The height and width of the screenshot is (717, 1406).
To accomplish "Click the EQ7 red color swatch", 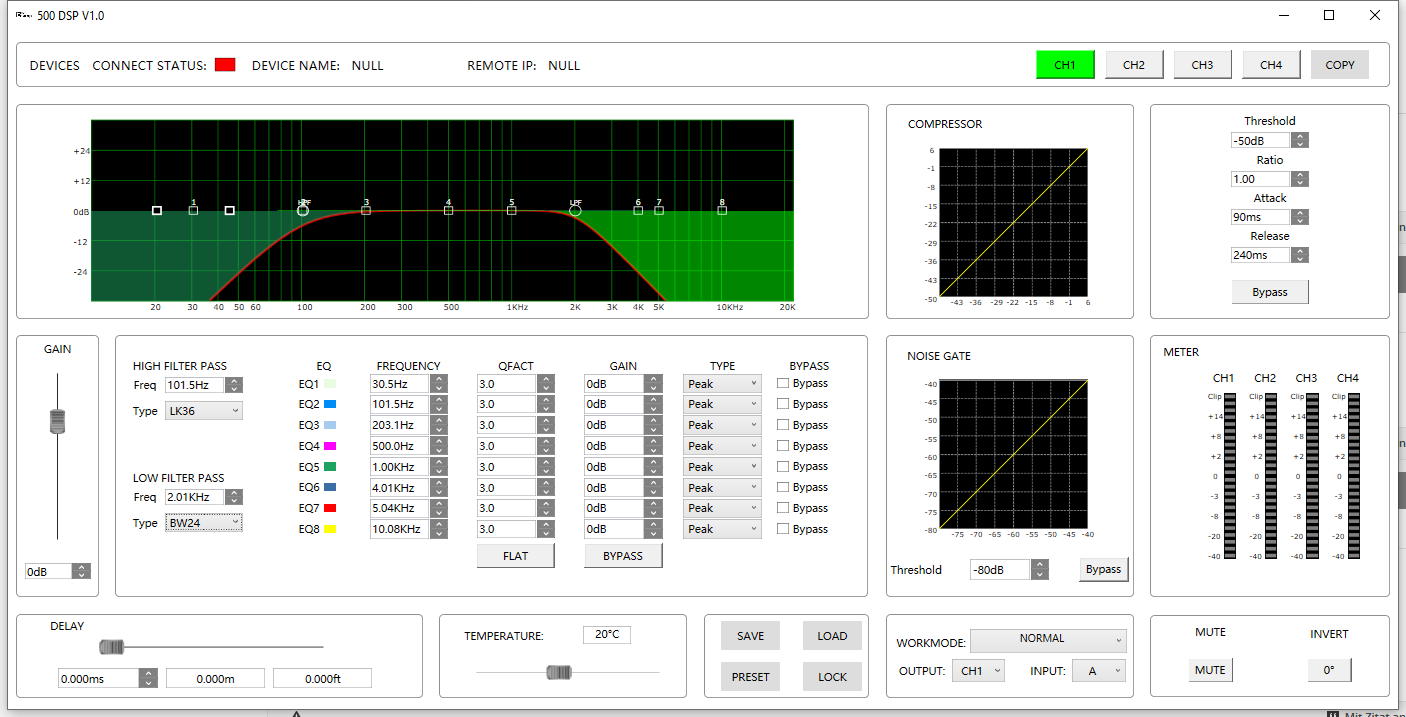I will [x=330, y=508].
